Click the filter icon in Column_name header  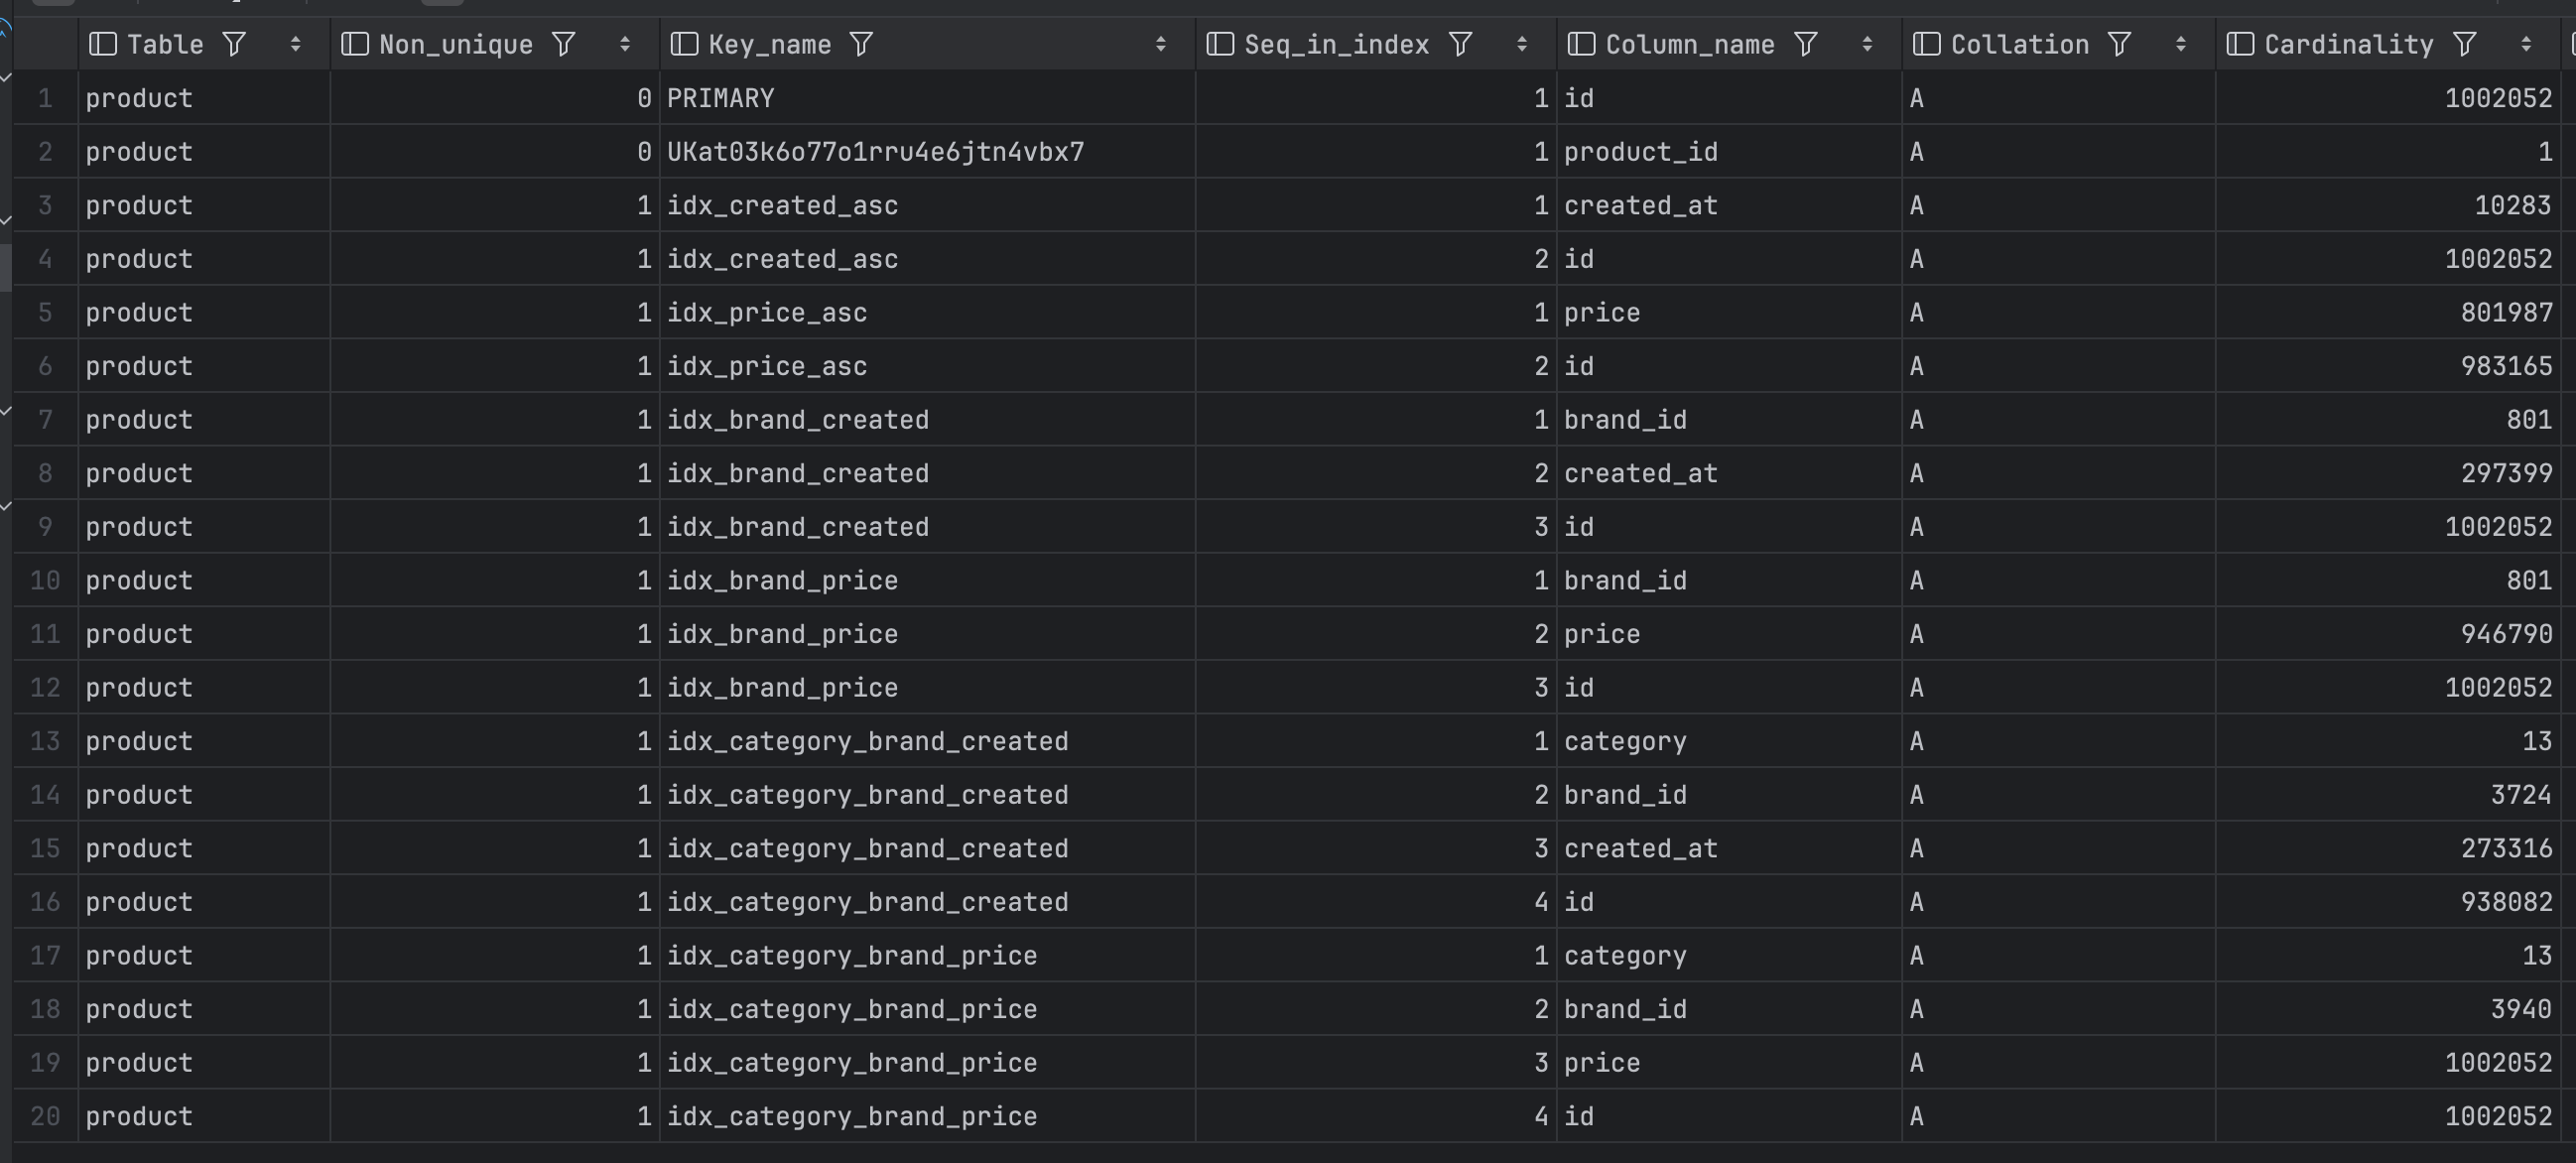[1805, 44]
